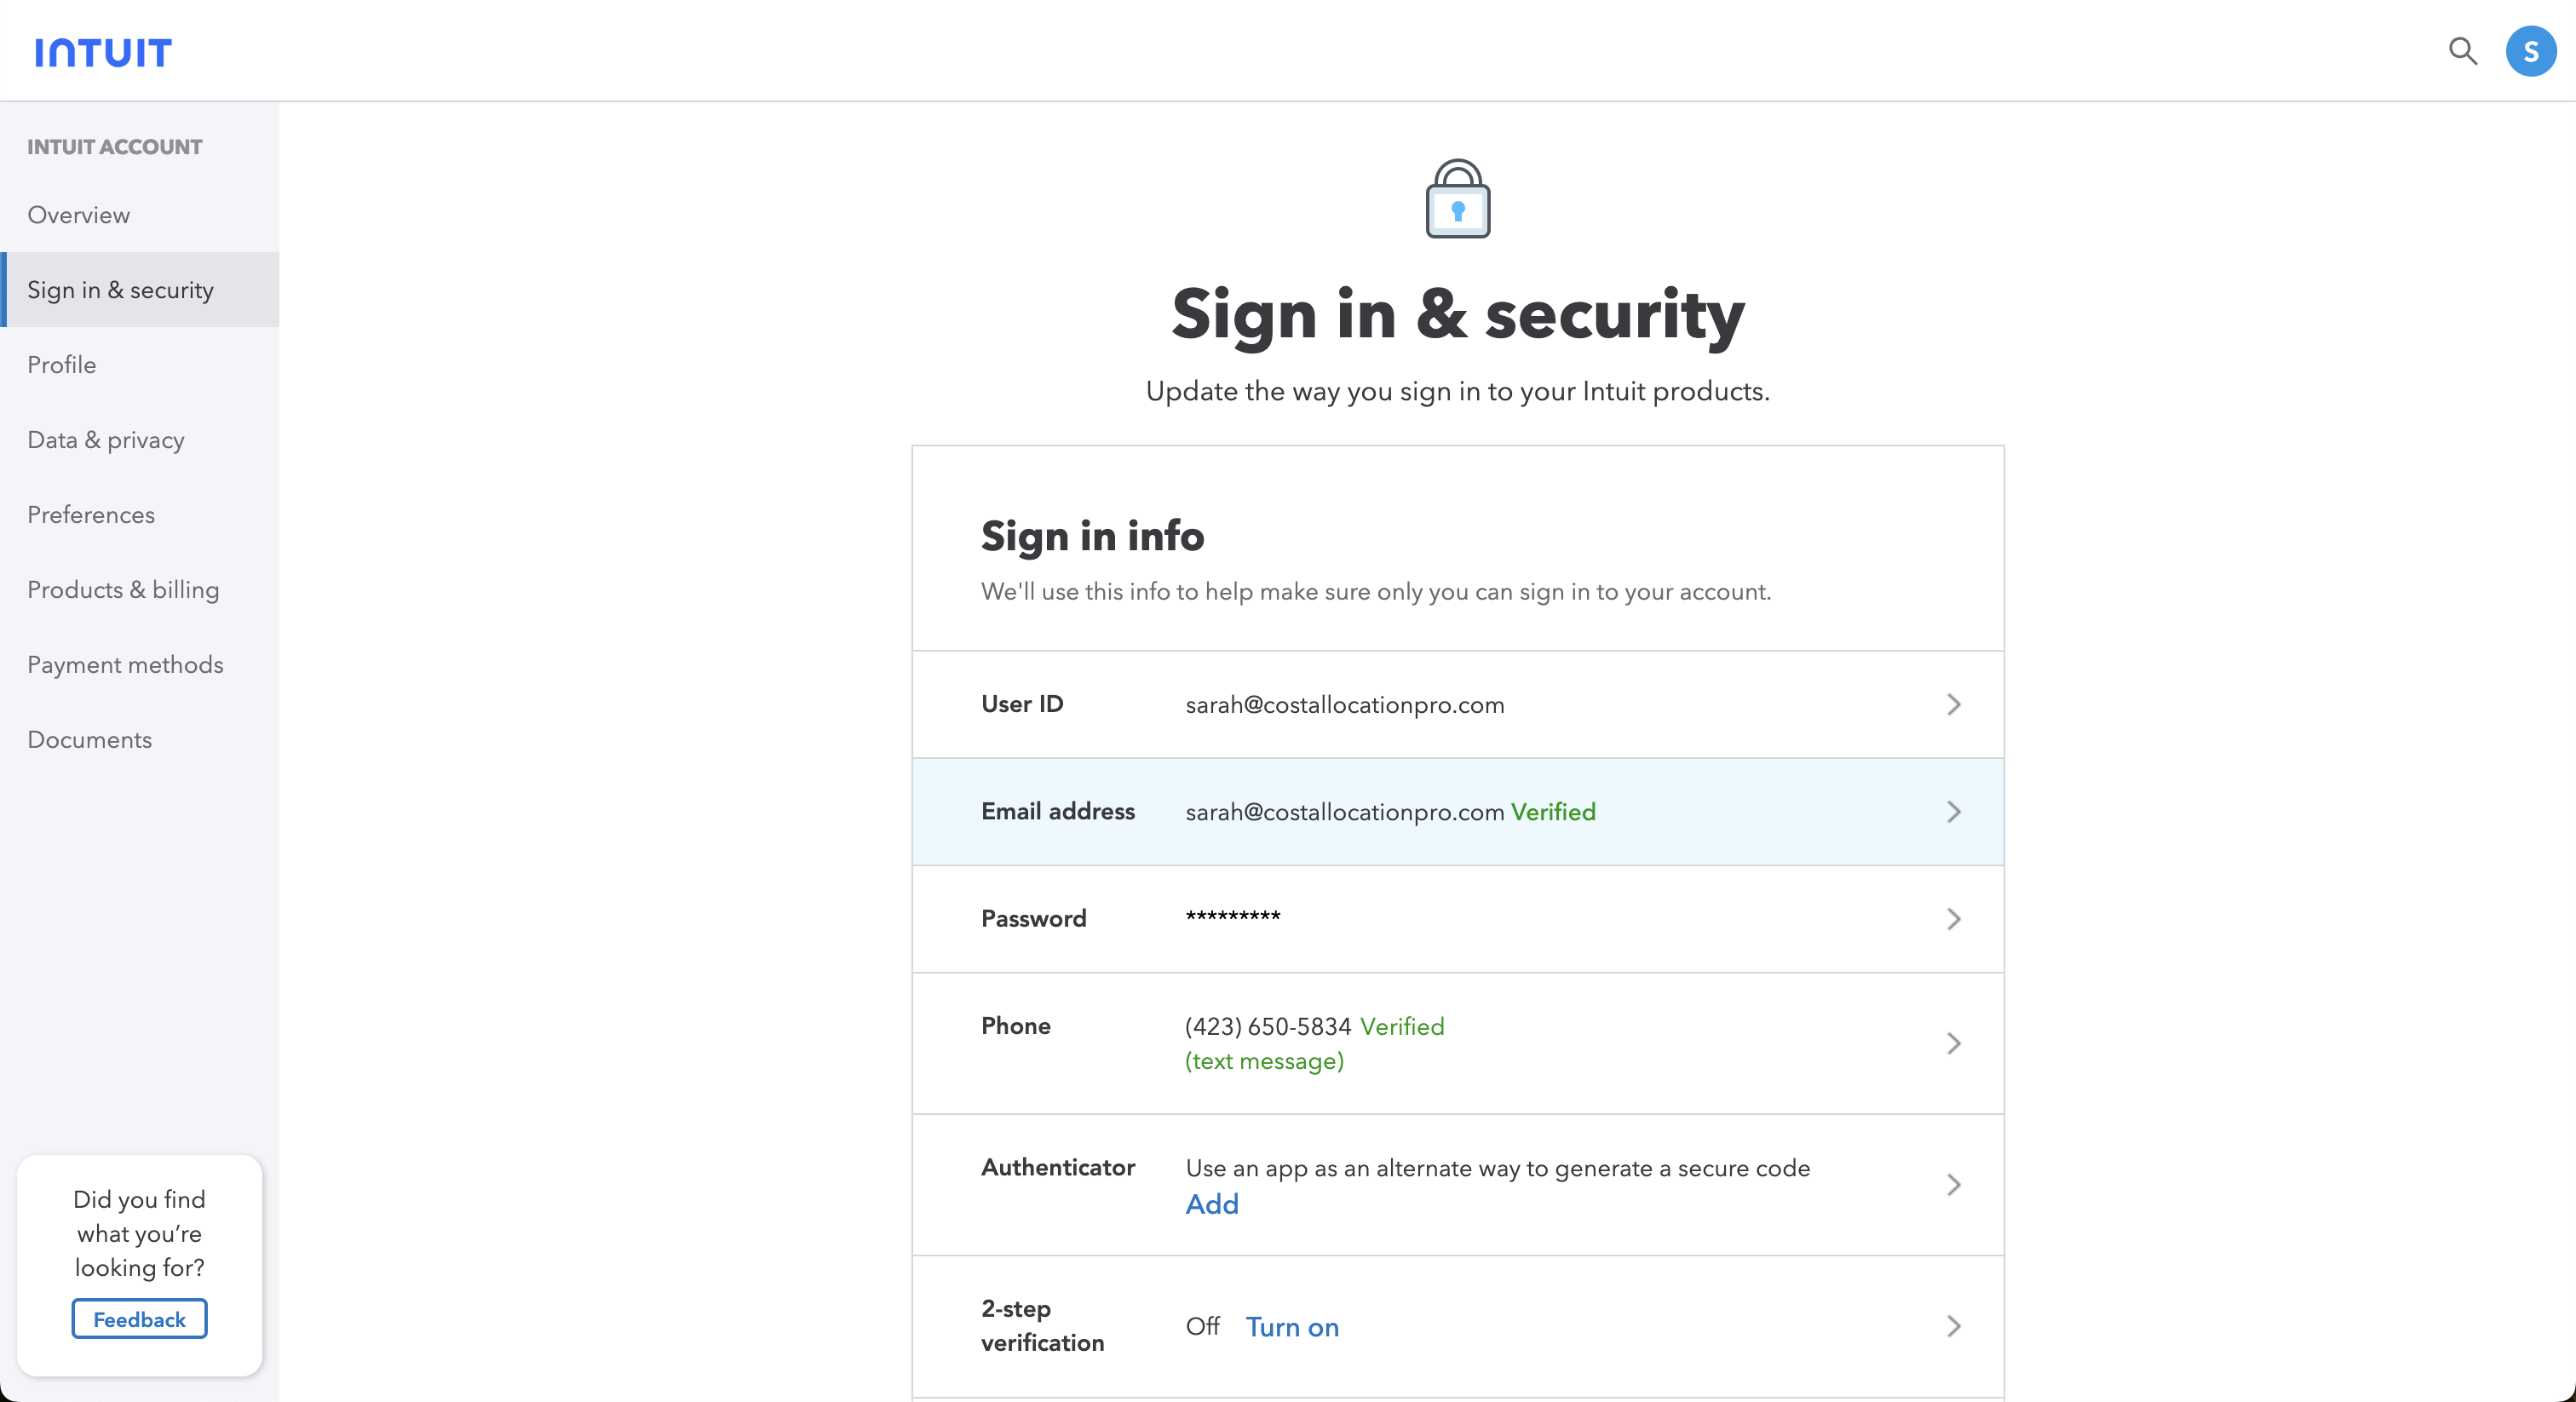Open Data & privacy settings
This screenshot has width=2576, height=1402.
click(105, 439)
